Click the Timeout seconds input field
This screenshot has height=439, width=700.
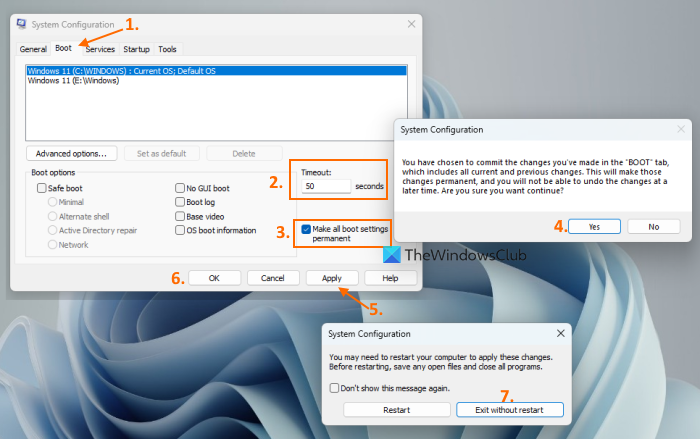[326, 186]
